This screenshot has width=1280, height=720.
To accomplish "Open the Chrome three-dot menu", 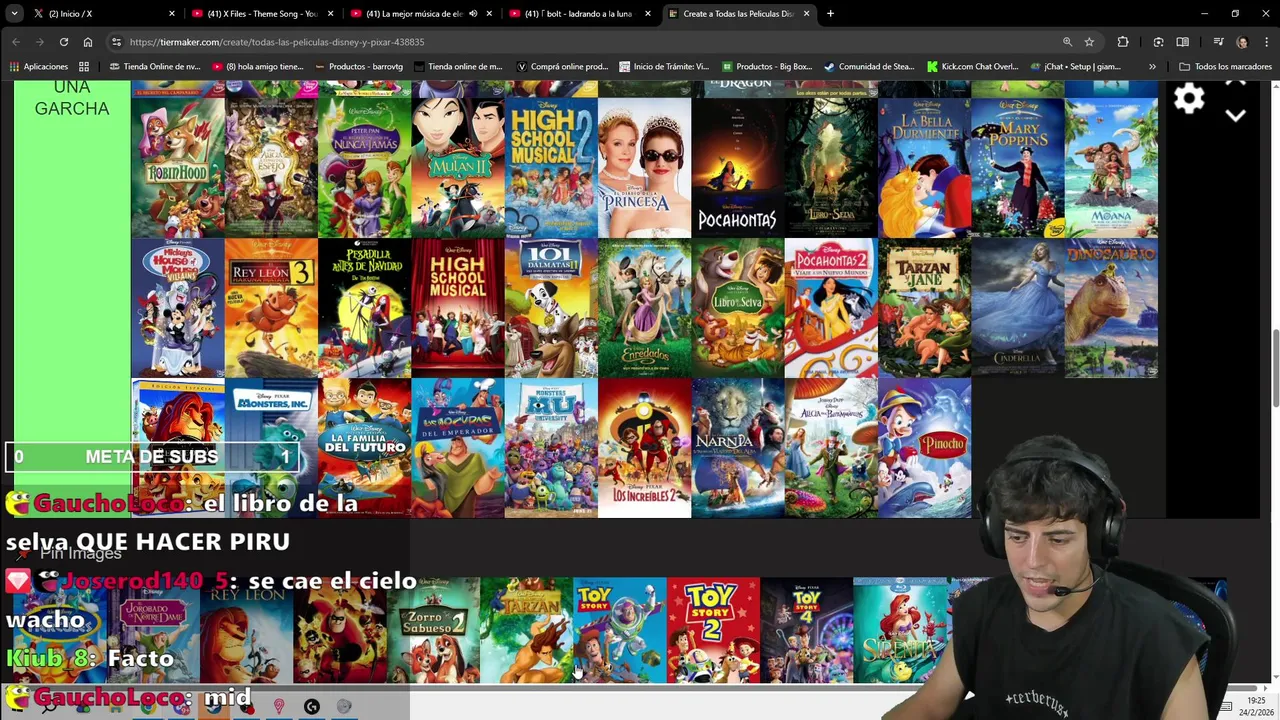I will tap(1265, 42).
